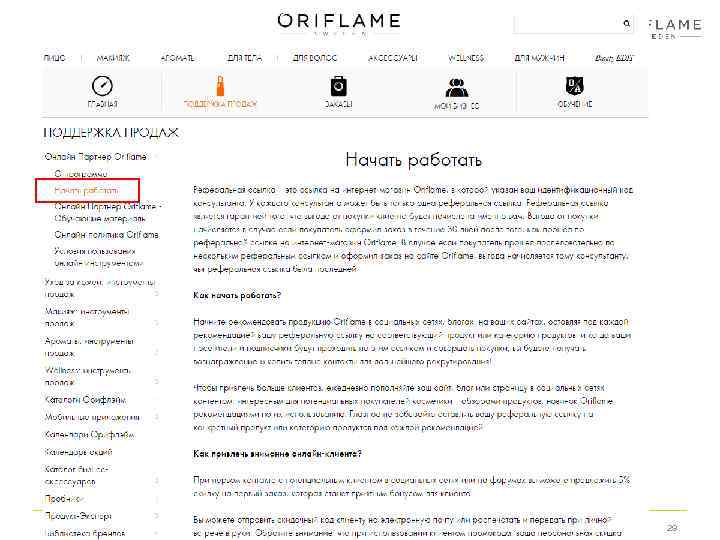
Task: Click the Моя сеть people icon
Action: click(456, 87)
